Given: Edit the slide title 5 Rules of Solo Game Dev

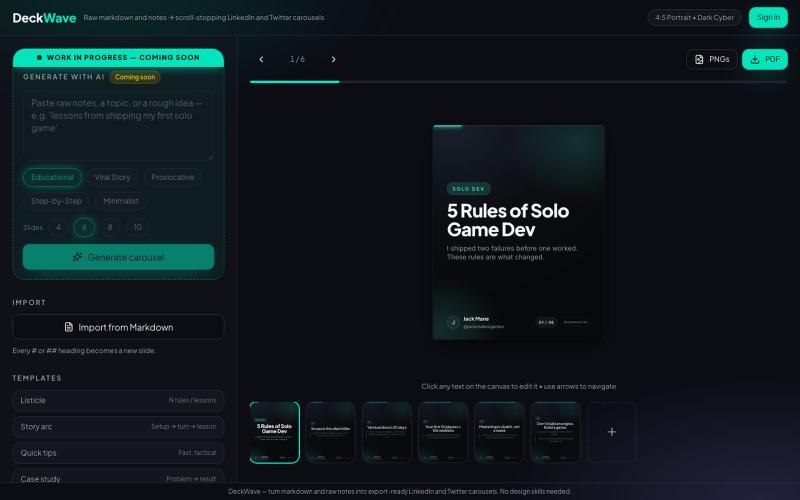Looking at the screenshot, I should (x=508, y=220).
